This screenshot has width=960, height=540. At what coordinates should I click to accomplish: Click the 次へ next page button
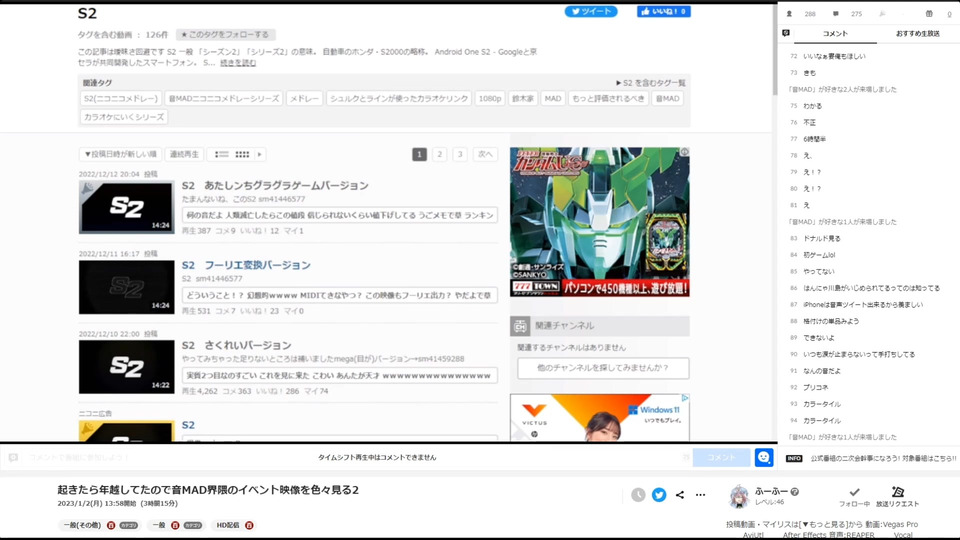(x=486, y=154)
